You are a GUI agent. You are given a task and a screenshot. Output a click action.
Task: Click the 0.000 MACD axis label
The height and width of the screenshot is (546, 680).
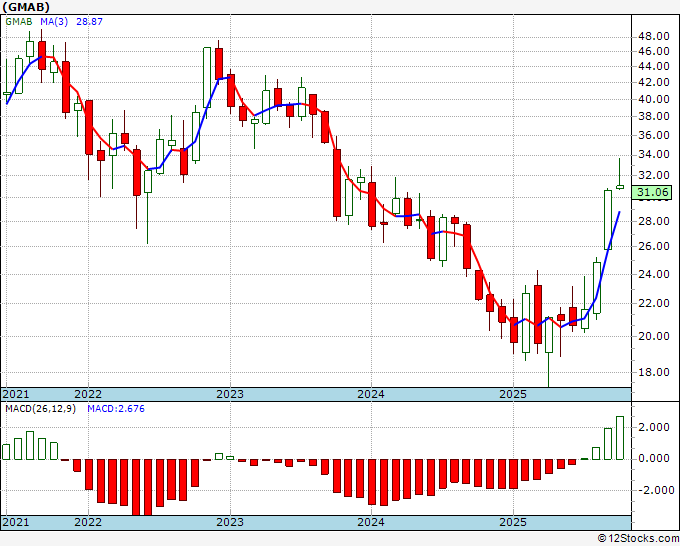(x=654, y=459)
